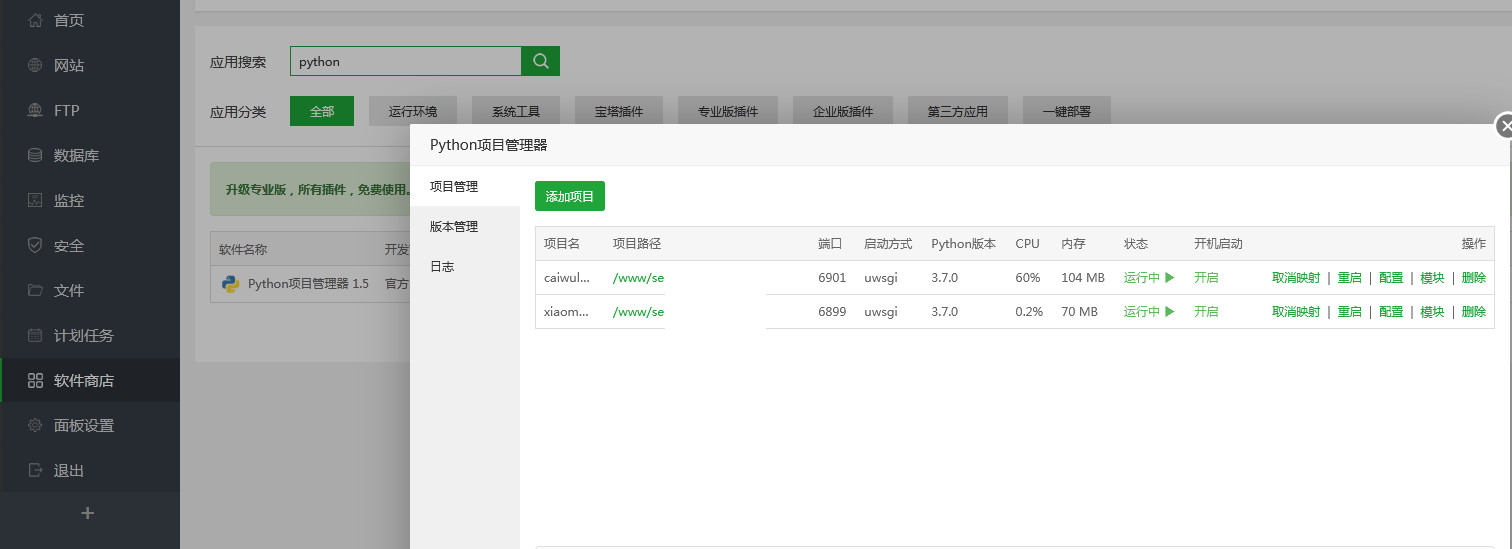Click the folder icon for 文件
Screen dimensions: 1512x549
[x=35, y=290]
